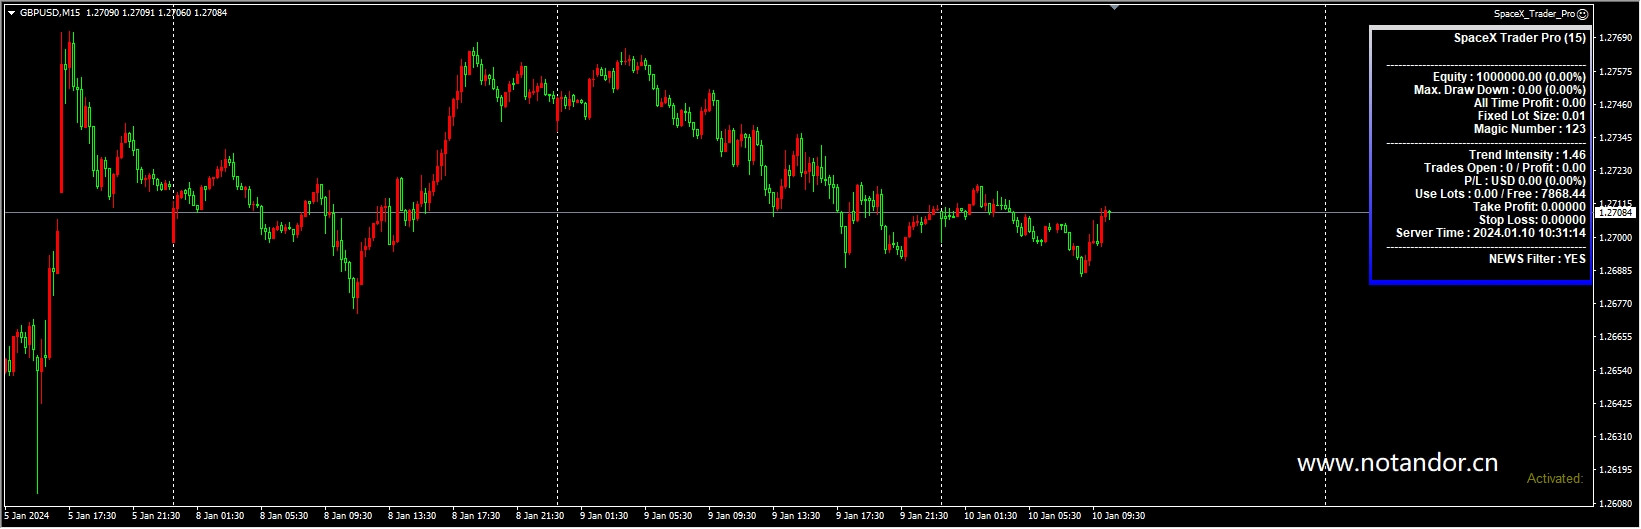The width and height of the screenshot is (1641, 529).
Task: Click the Server Time 2024.01.10 readout
Action: [1491, 233]
